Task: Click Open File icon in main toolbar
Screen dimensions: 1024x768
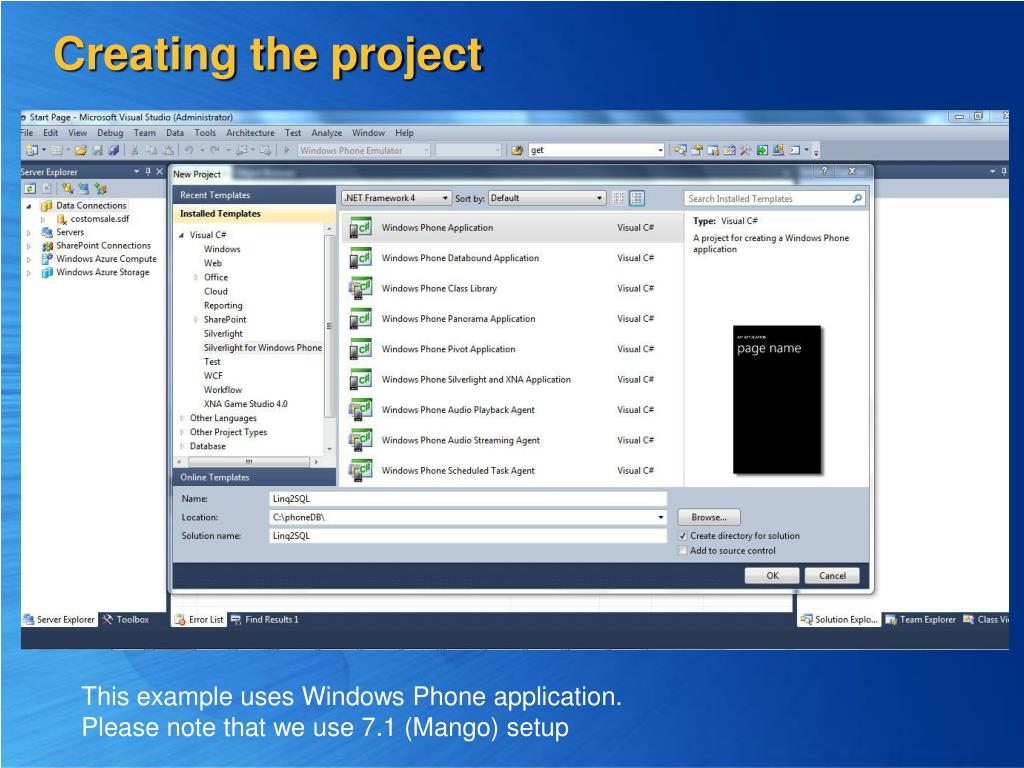Action: [x=81, y=150]
